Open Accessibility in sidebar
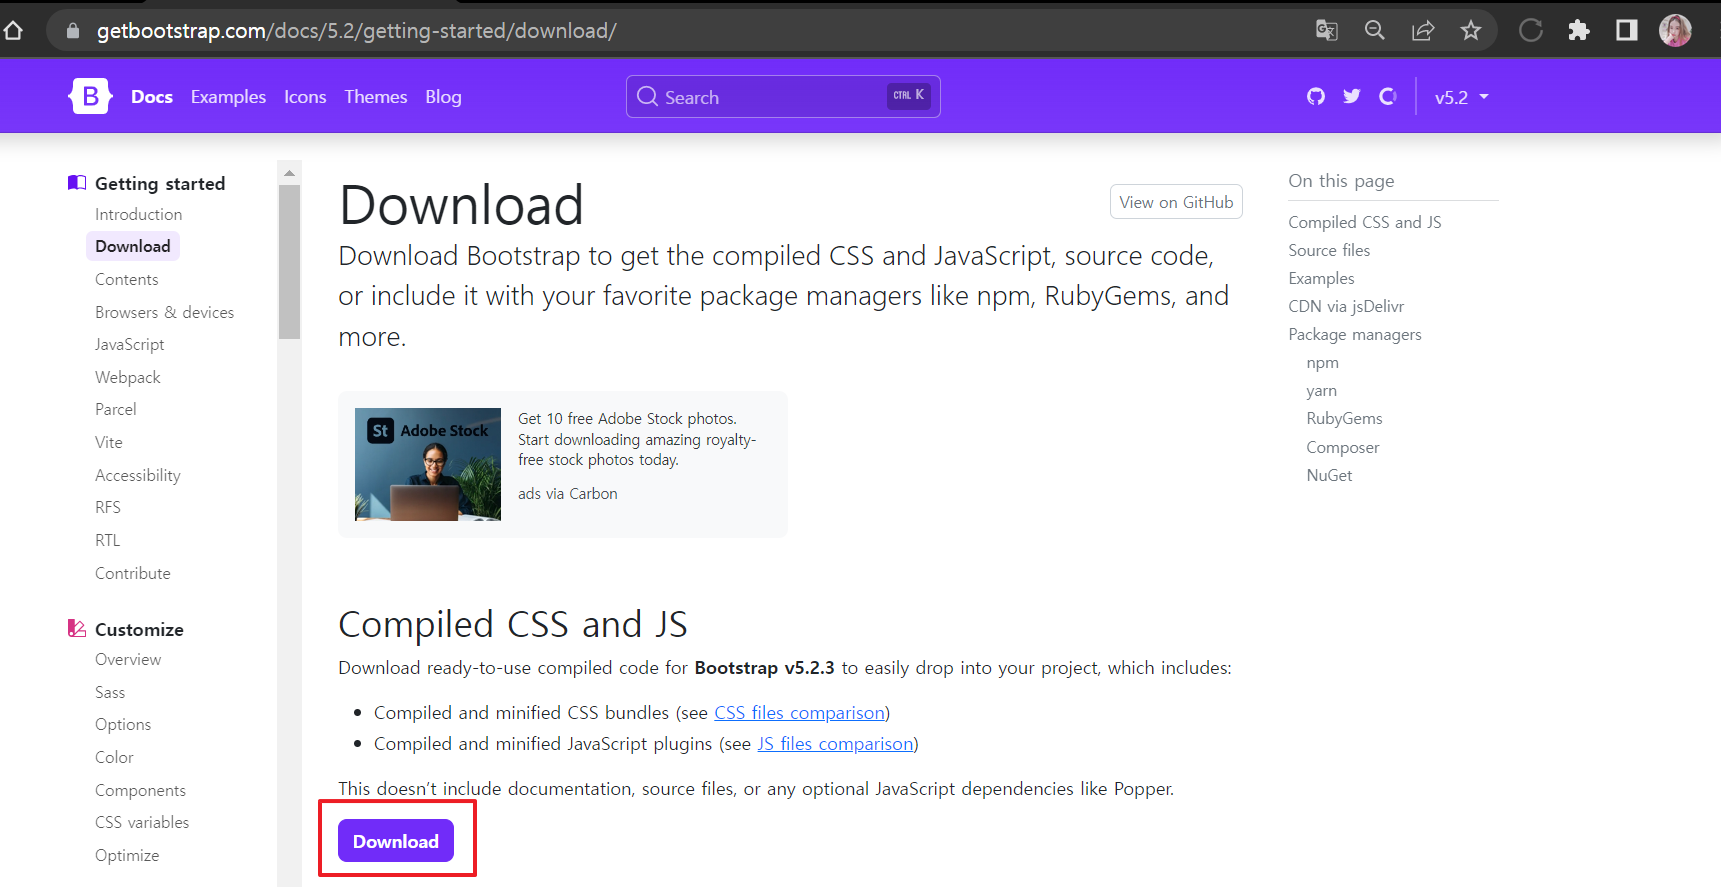Image resolution: width=1721 pixels, height=887 pixels. click(x=137, y=475)
